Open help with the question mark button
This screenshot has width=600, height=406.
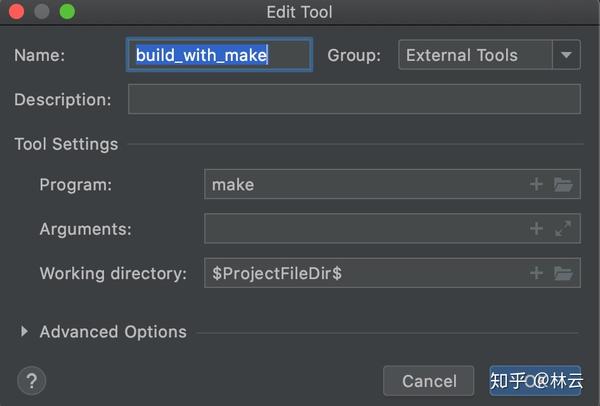pos(32,380)
